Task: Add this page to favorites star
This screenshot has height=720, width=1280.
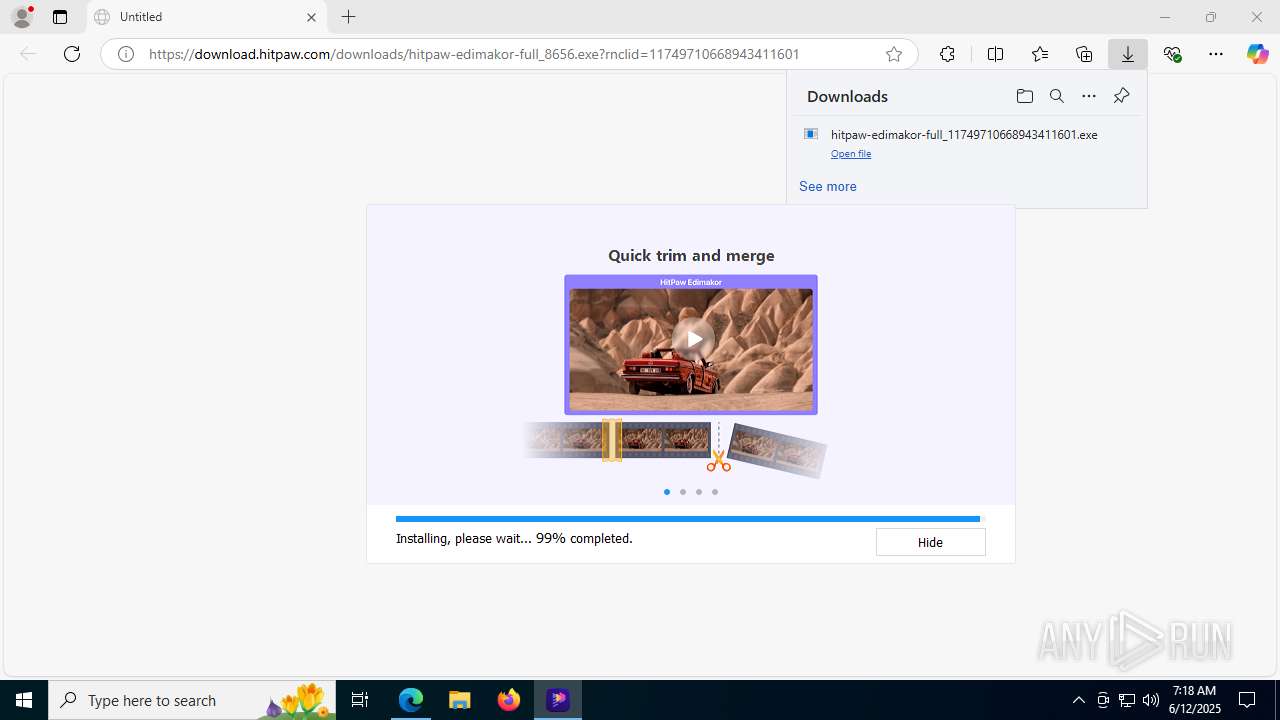Action: point(894,54)
